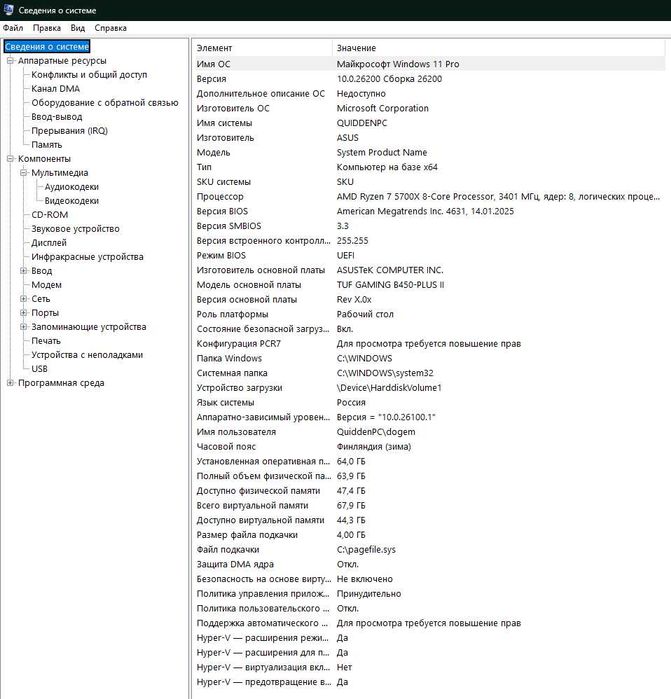The height and width of the screenshot is (699, 671).
Task: Open the Правка menu
Action: click(47, 28)
